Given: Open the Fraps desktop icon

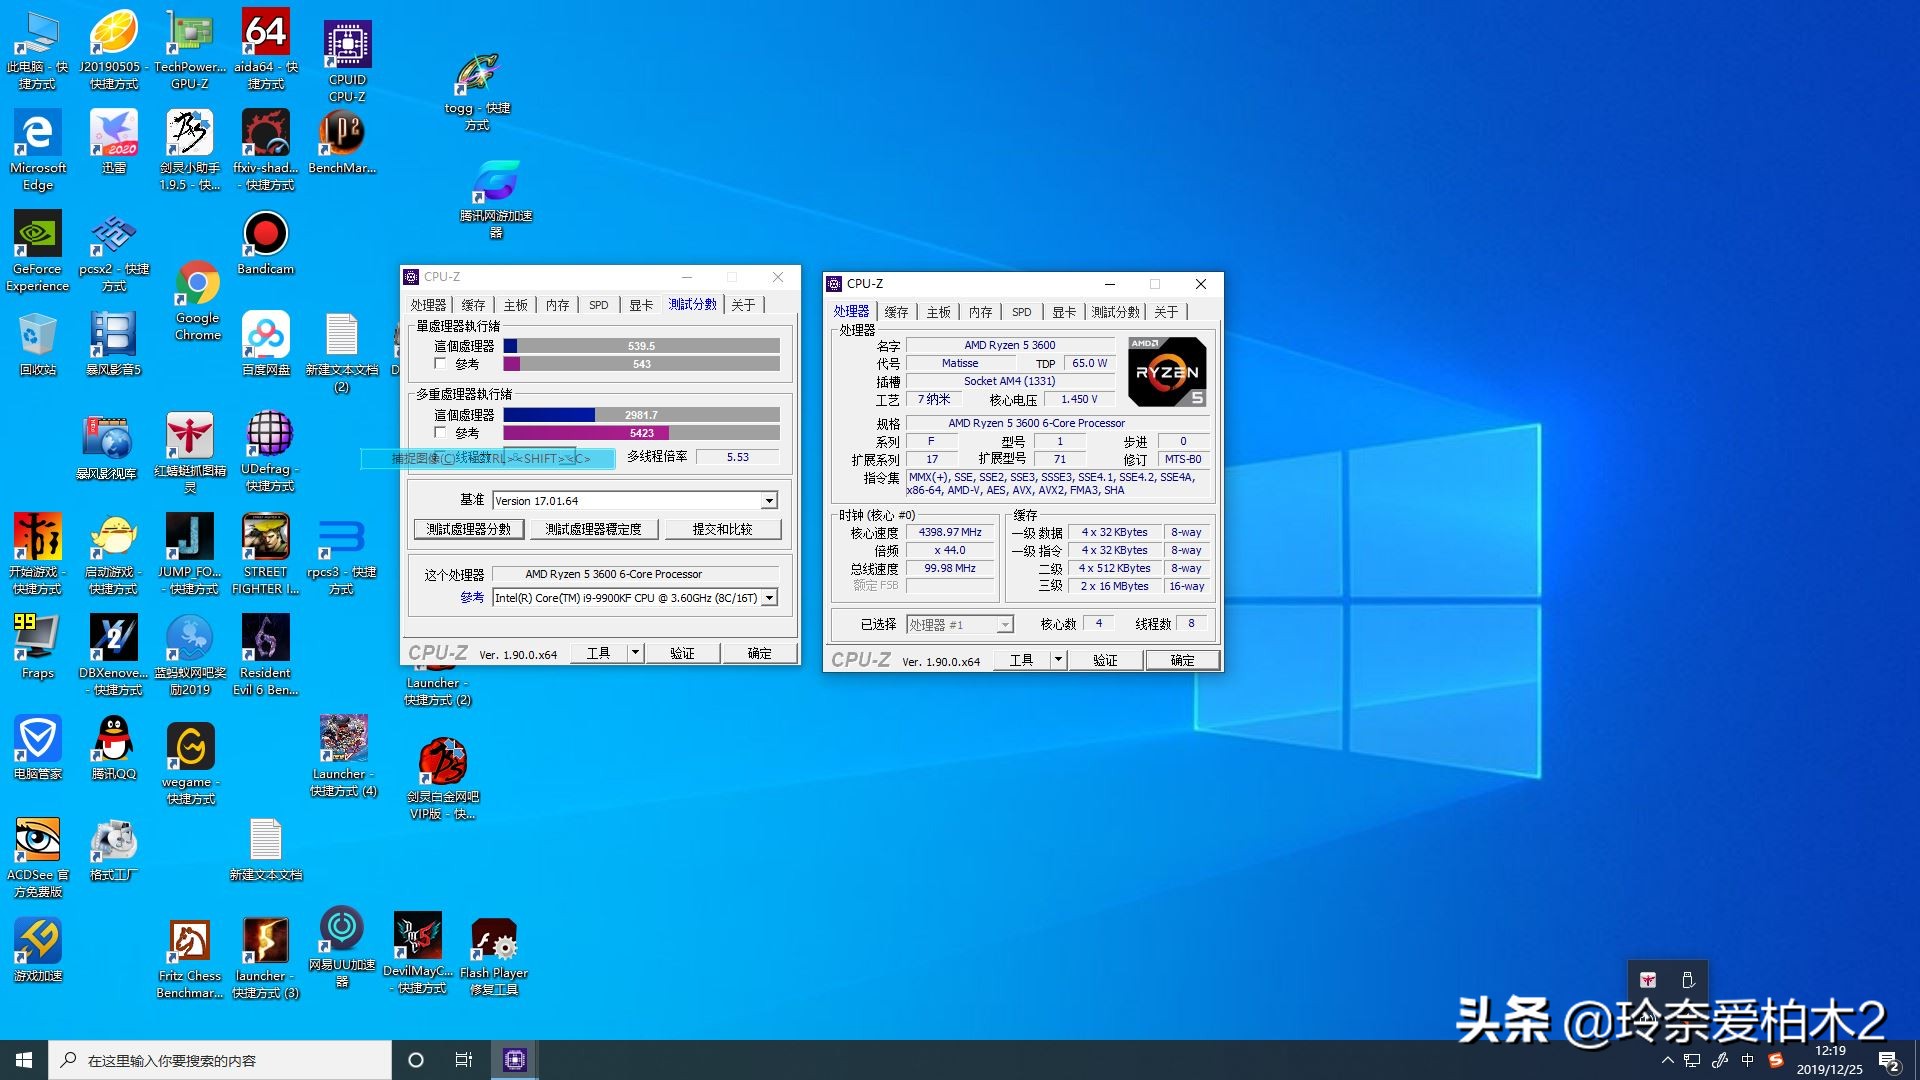Looking at the screenshot, I should click(x=38, y=636).
